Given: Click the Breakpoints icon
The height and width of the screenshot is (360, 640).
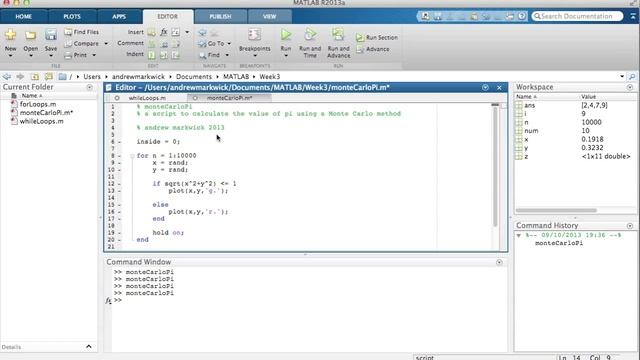Looking at the screenshot, I should point(255,36).
